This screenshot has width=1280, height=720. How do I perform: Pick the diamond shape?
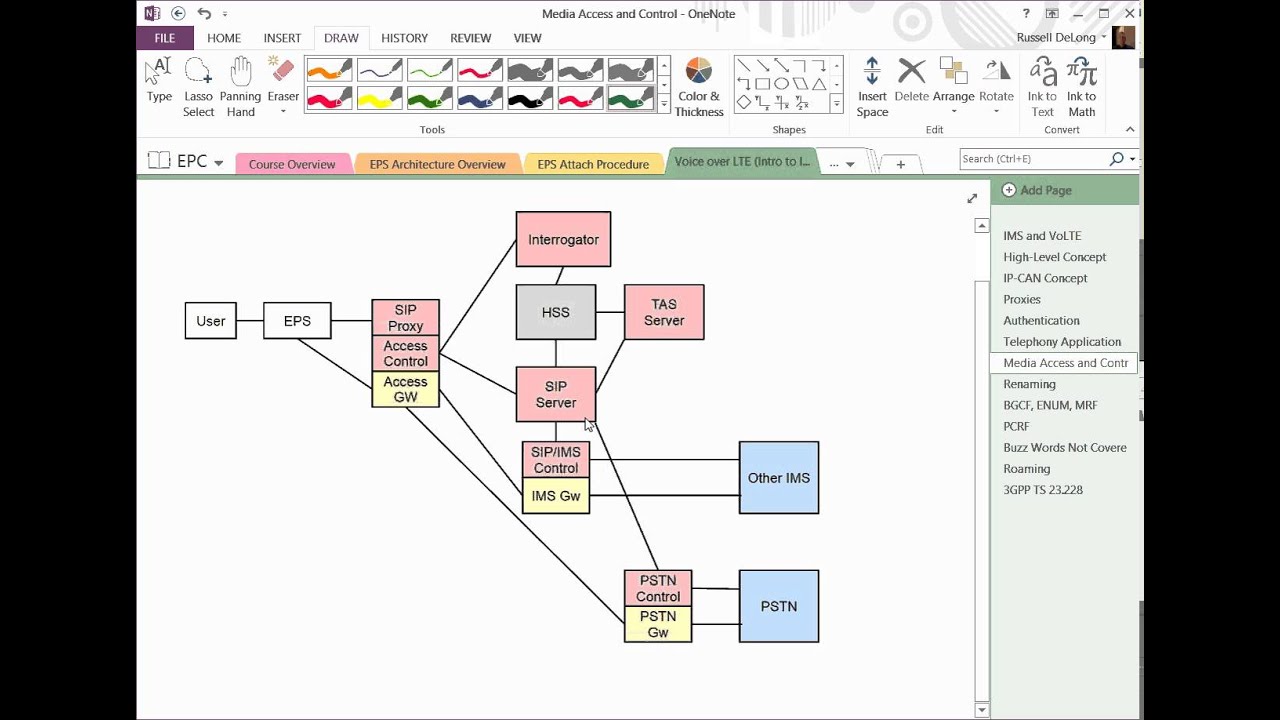pos(743,102)
